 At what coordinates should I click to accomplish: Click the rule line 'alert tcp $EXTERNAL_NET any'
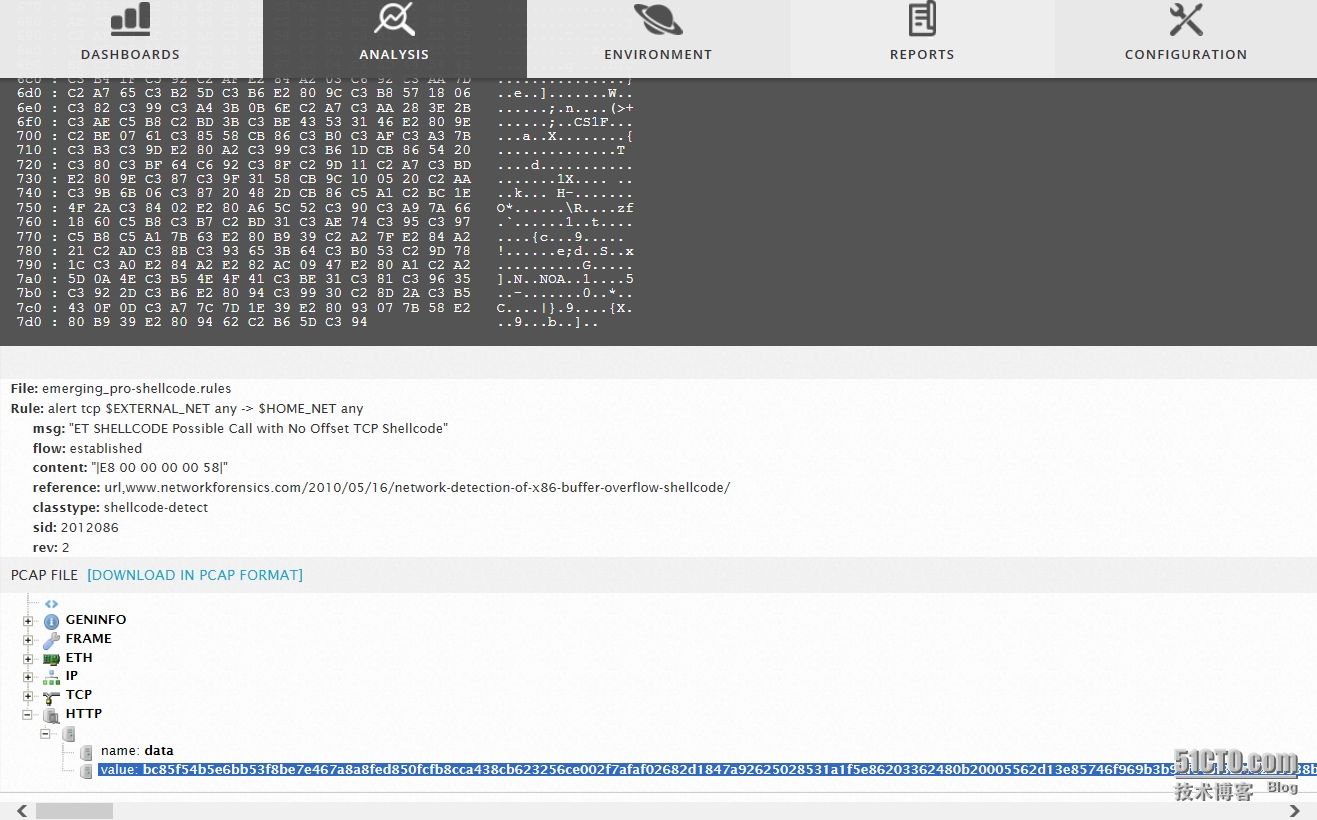(x=187, y=409)
